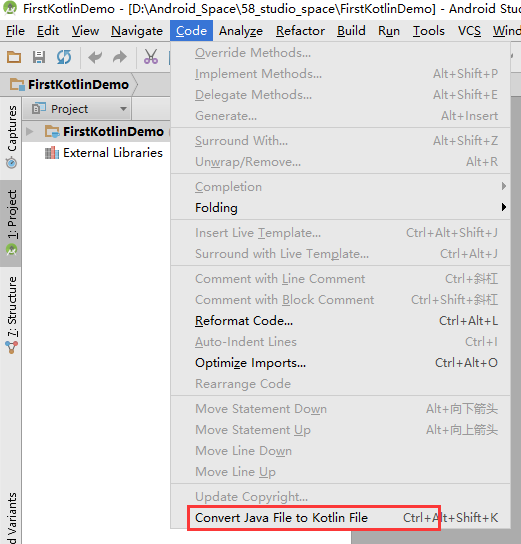Select Optimize Imports... menu entry

tap(341, 363)
